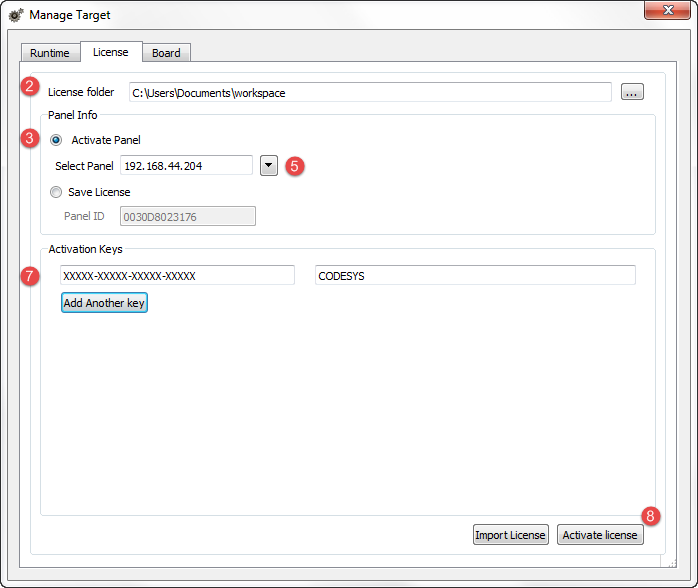Image resolution: width=698 pixels, height=588 pixels.
Task: Click the red number 8 callout marker
Action: coord(651,516)
